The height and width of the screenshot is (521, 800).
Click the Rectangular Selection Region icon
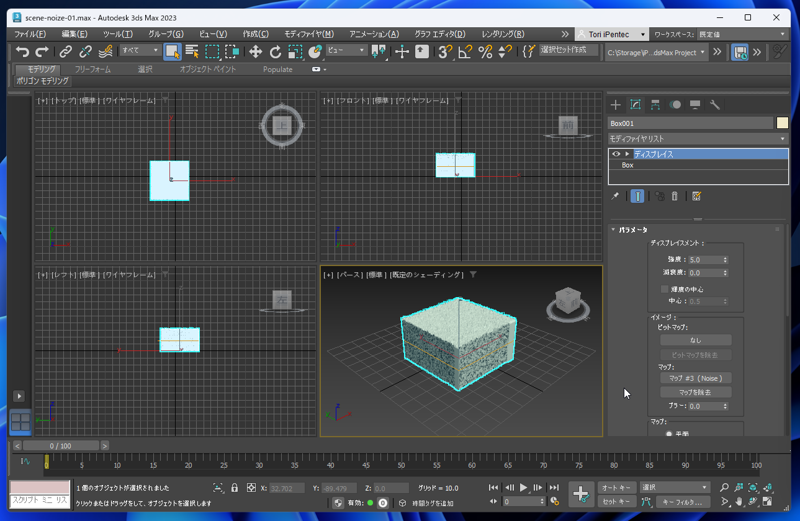(x=212, y=52)
